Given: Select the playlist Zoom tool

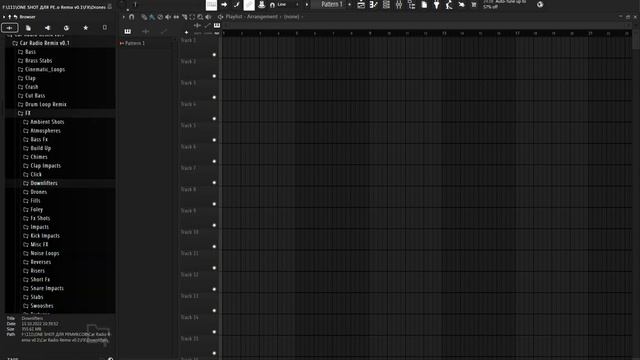Looking at the screenshot, I should click(200, 17).
